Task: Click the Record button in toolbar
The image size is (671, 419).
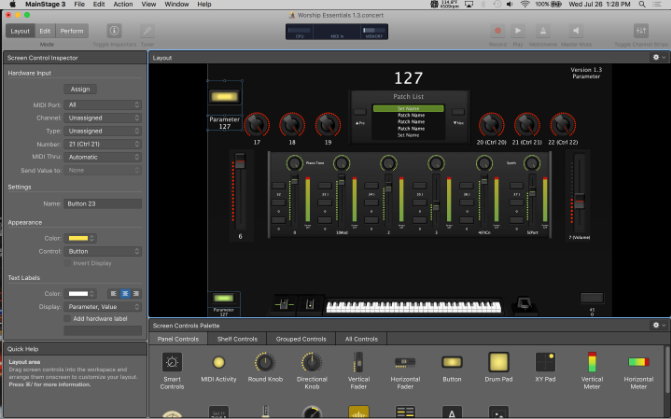Action: click(x=498, y=31)
